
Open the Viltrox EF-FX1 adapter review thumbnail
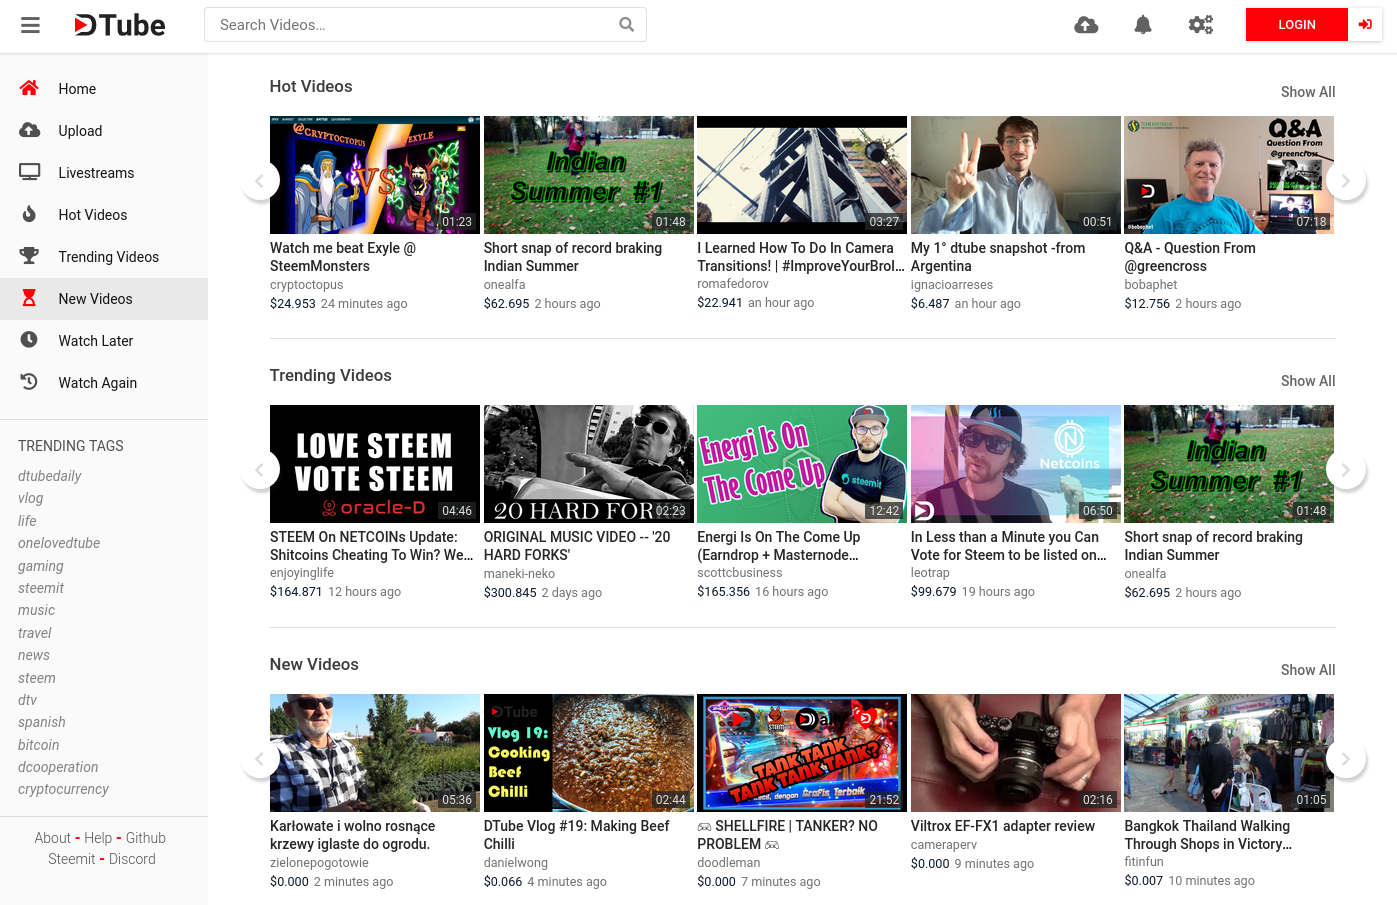coord(1016,753)
